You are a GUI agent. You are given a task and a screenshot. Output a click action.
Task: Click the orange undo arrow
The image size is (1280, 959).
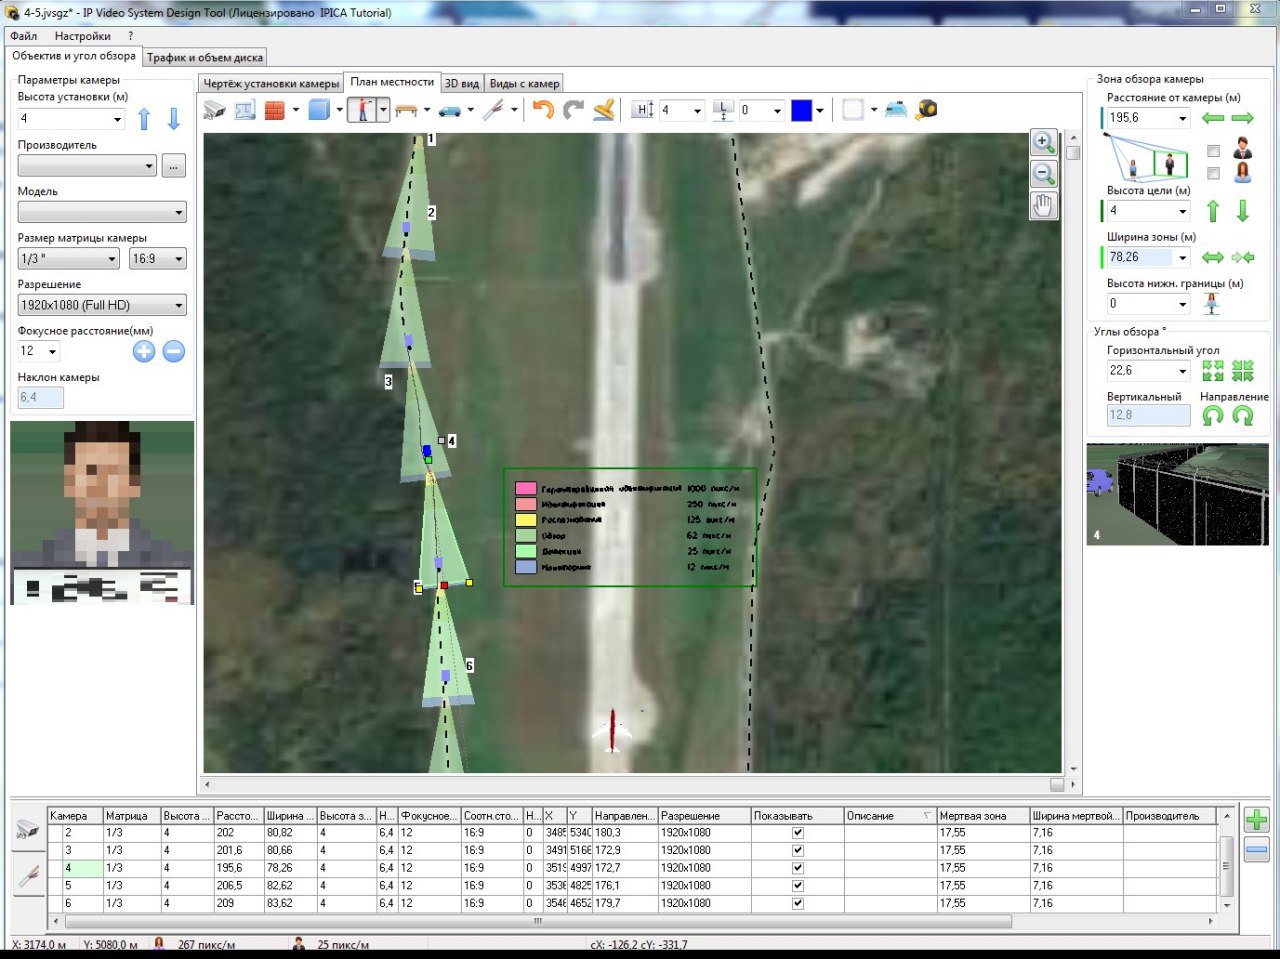(x=543, y=110)
